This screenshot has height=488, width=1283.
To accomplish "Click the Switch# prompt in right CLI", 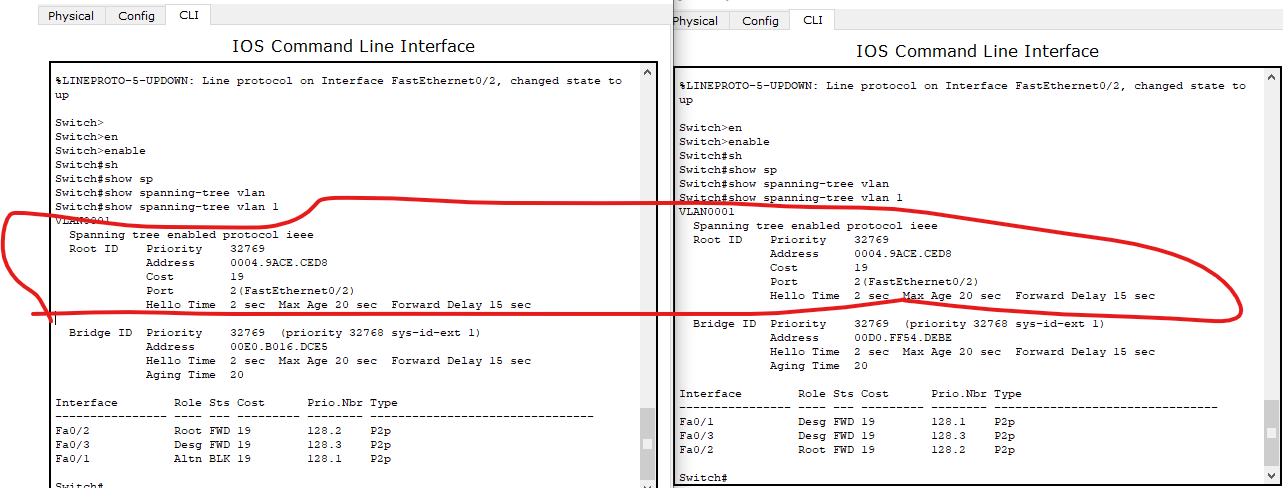I will click(703, 478).
